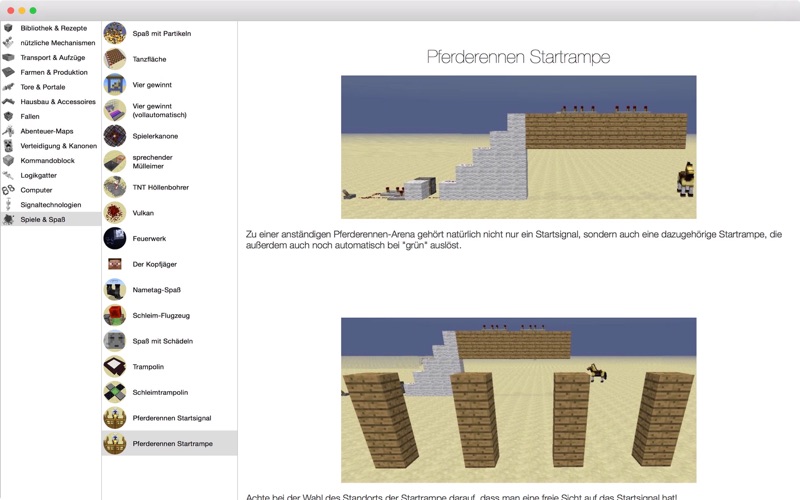Select Farmen & Produktion category
800x500 pixels.
[x=51, y=72]
